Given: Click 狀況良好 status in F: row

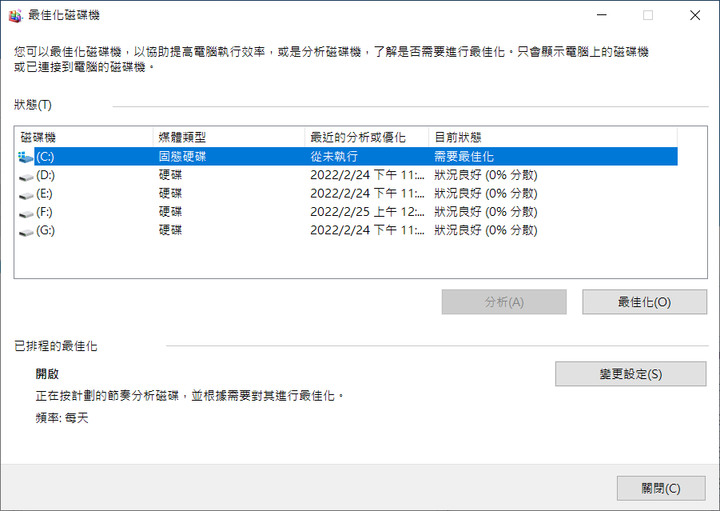Looking at the screenshot, I should [486, 212].
